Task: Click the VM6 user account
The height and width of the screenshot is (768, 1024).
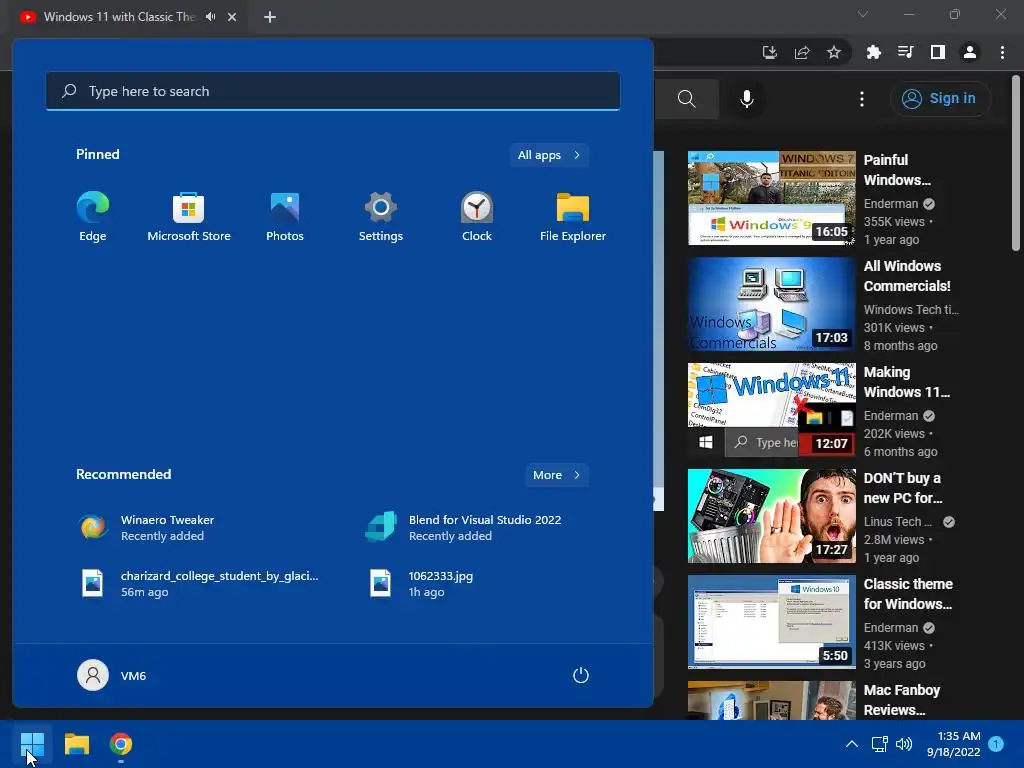Action: 112,675
